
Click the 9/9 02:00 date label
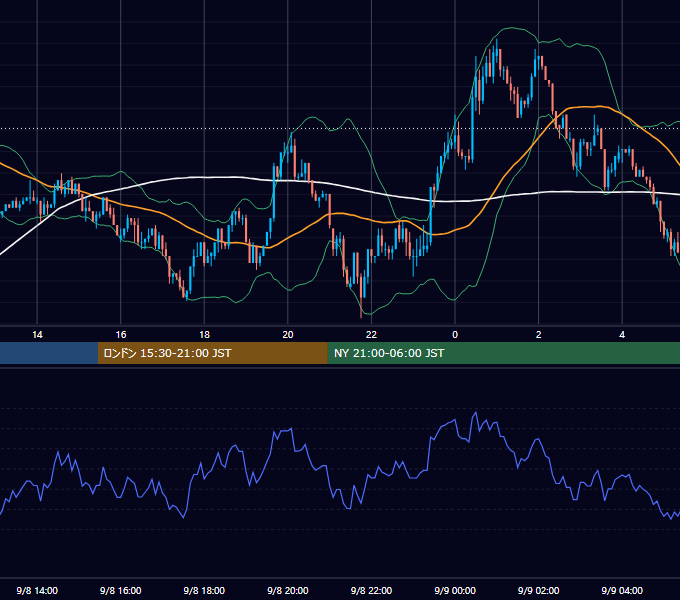[x=539, y=590]
